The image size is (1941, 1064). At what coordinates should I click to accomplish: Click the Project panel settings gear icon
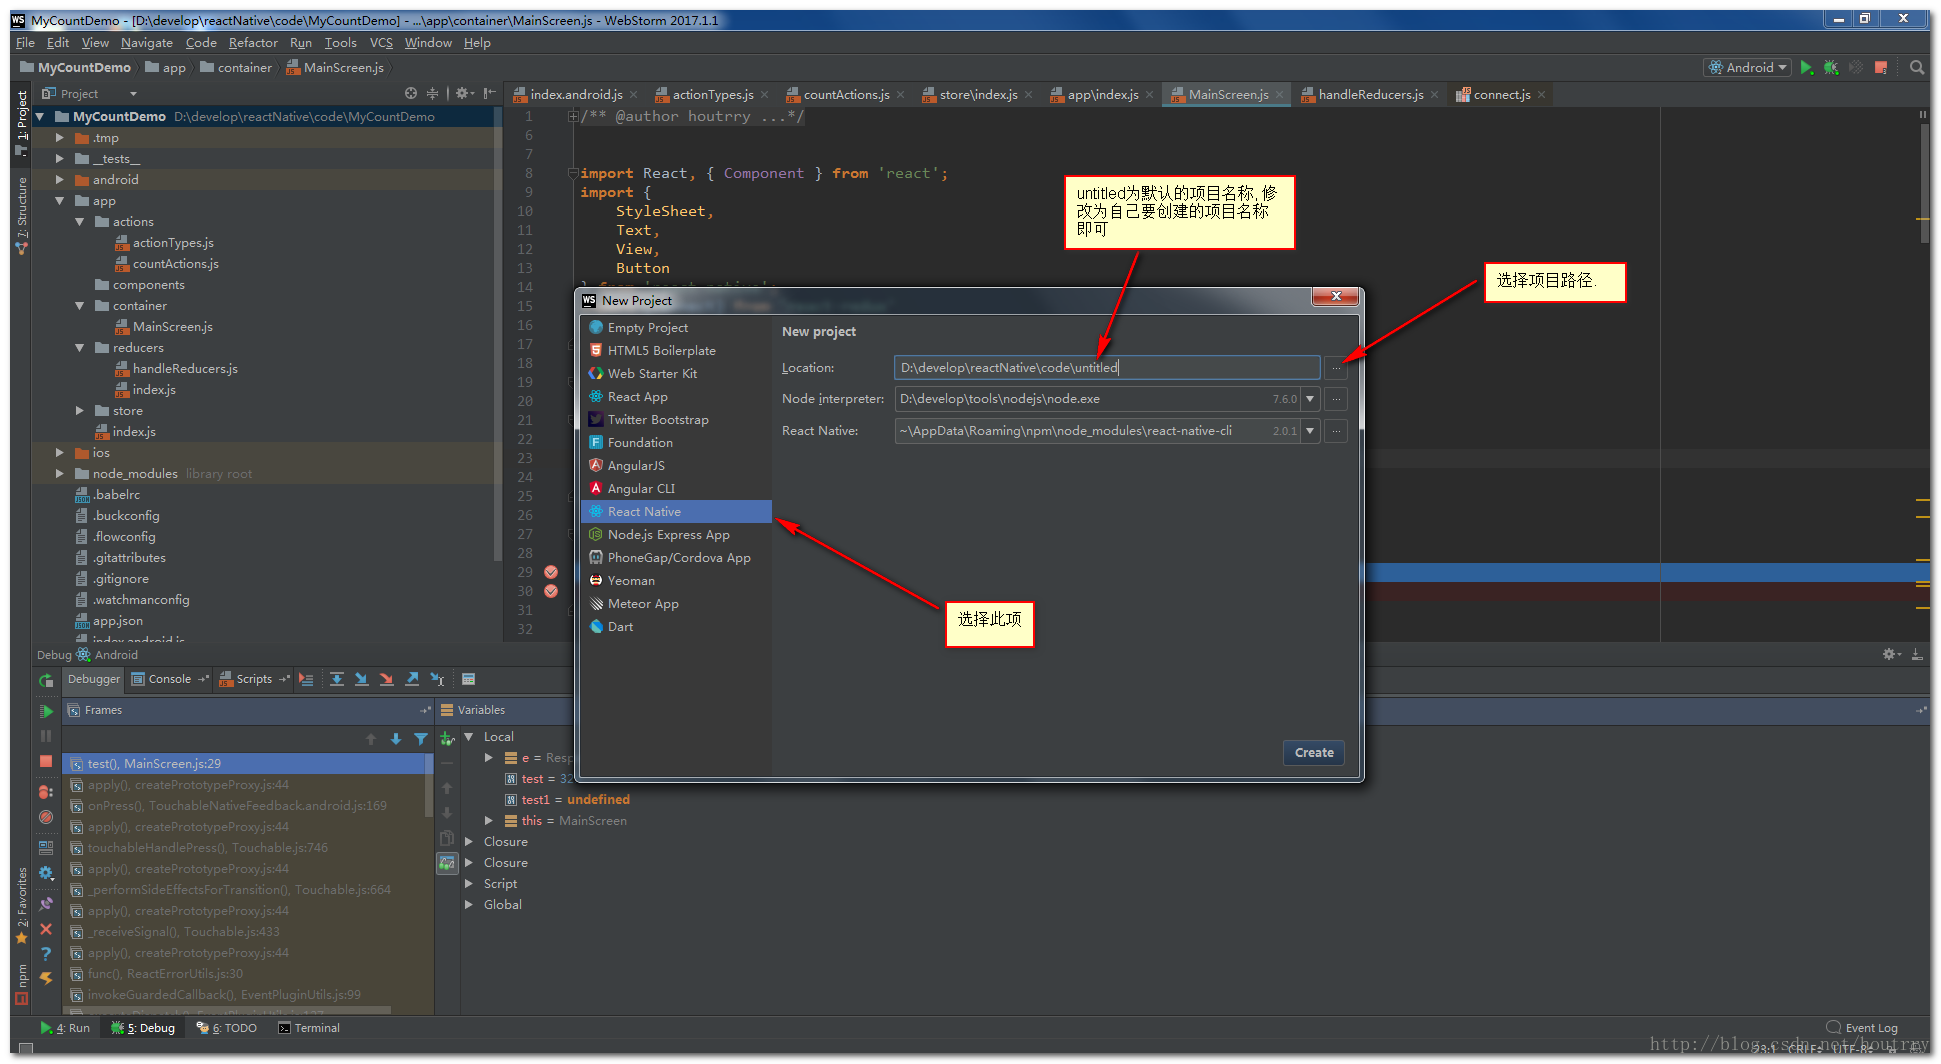tap(463, 93)
